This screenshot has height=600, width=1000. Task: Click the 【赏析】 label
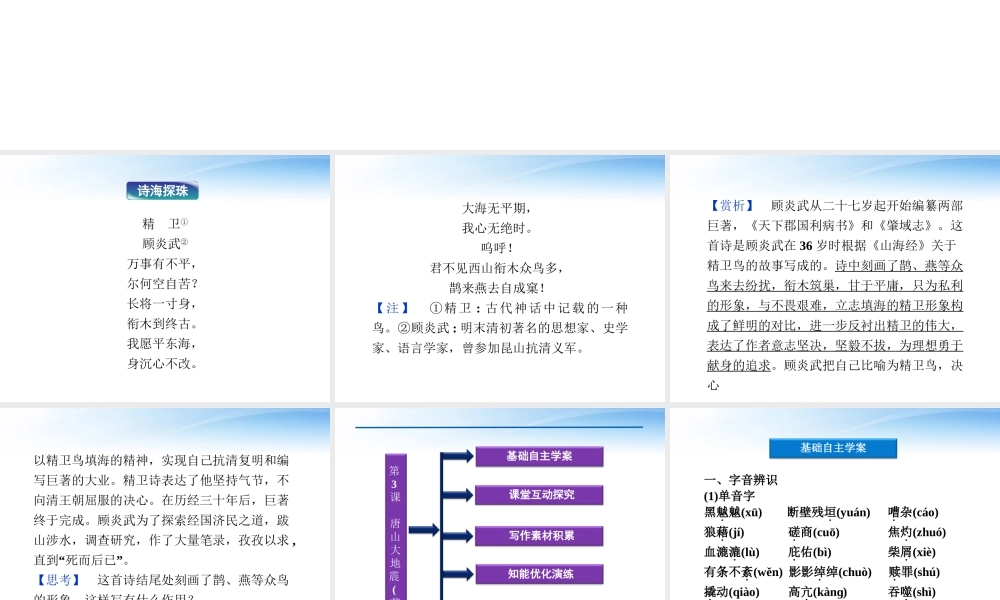tap(732, 205)
